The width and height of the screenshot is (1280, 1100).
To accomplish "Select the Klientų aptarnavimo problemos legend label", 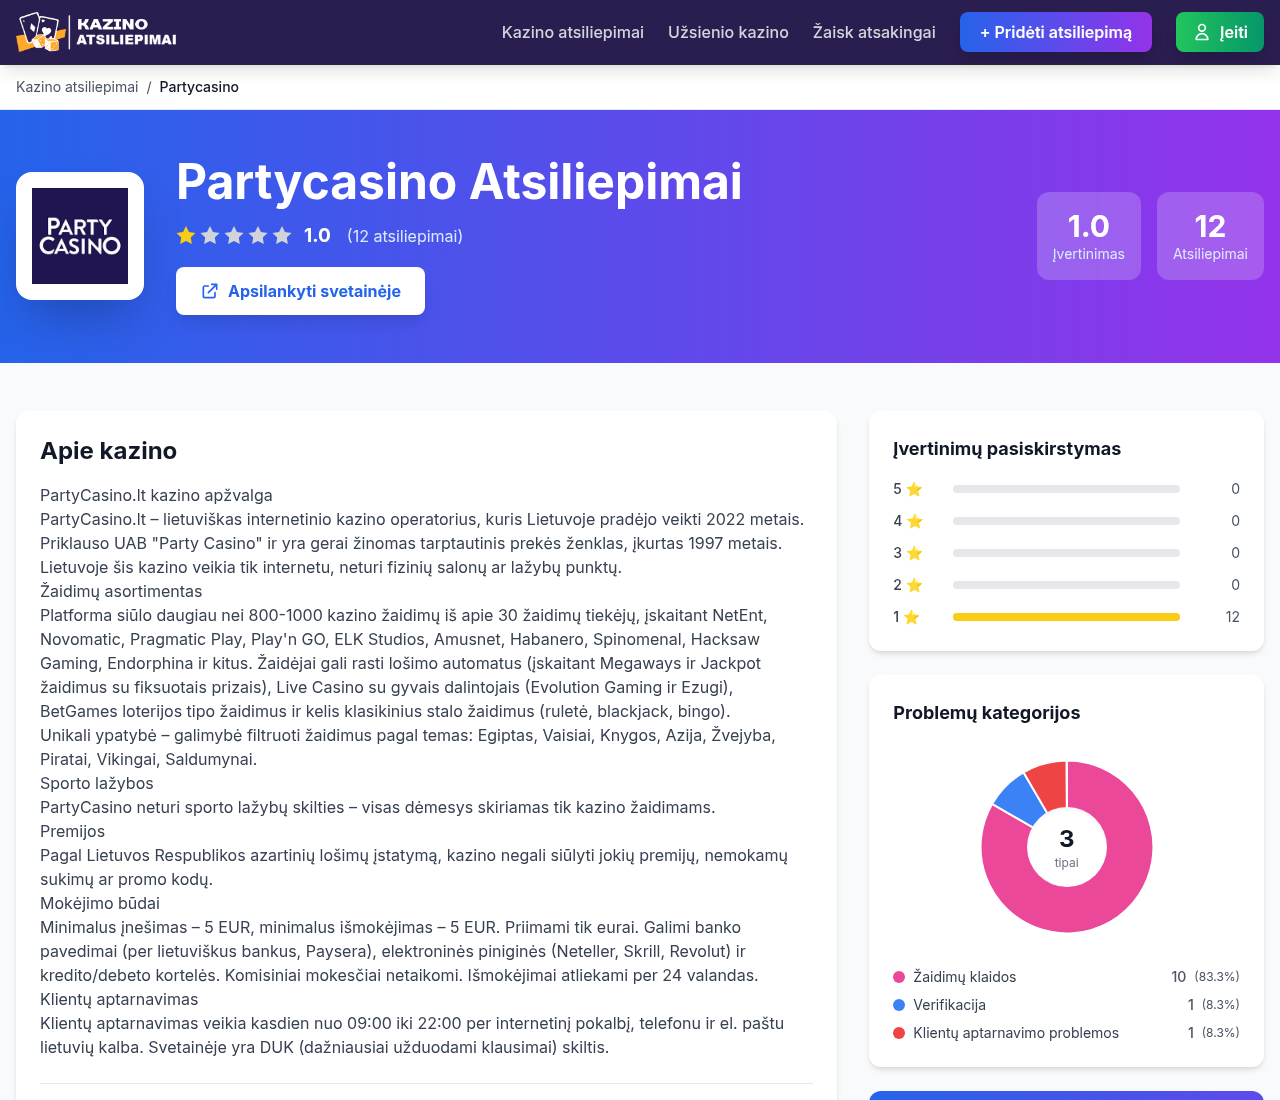I will tap(1016, 1033).
